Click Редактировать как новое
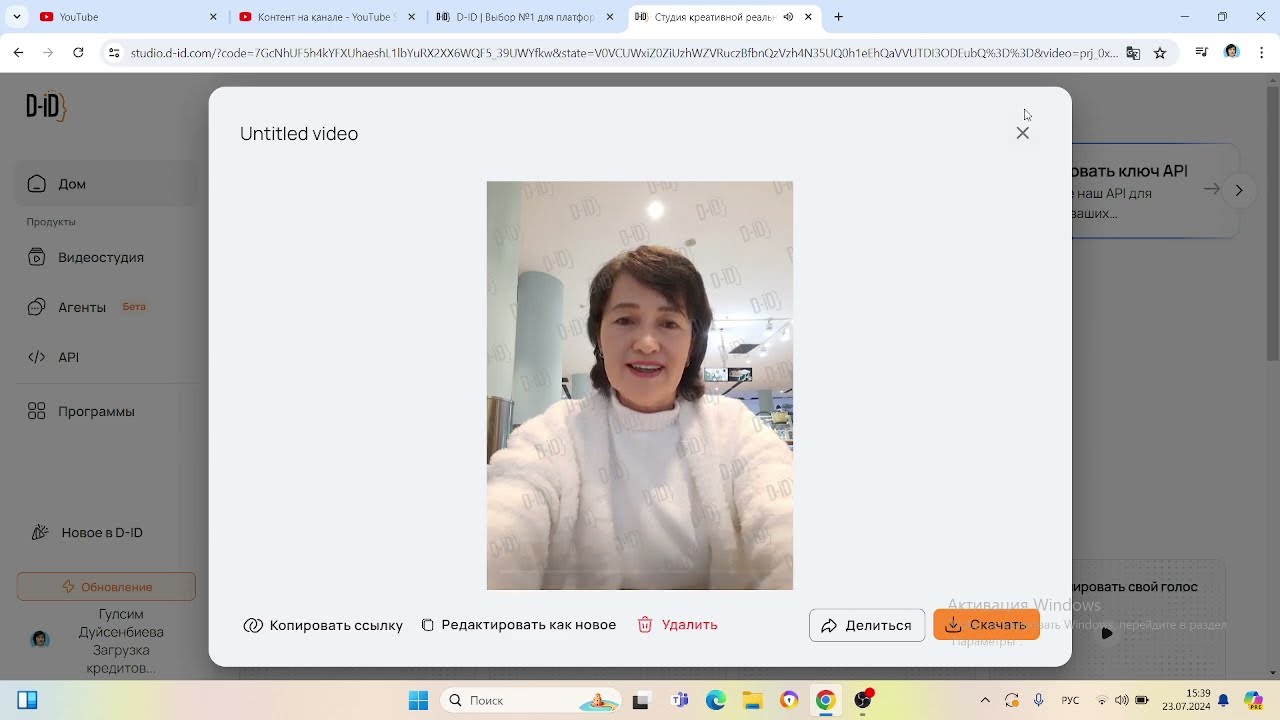Screen dimensions: 1280x720 (518, 625)
